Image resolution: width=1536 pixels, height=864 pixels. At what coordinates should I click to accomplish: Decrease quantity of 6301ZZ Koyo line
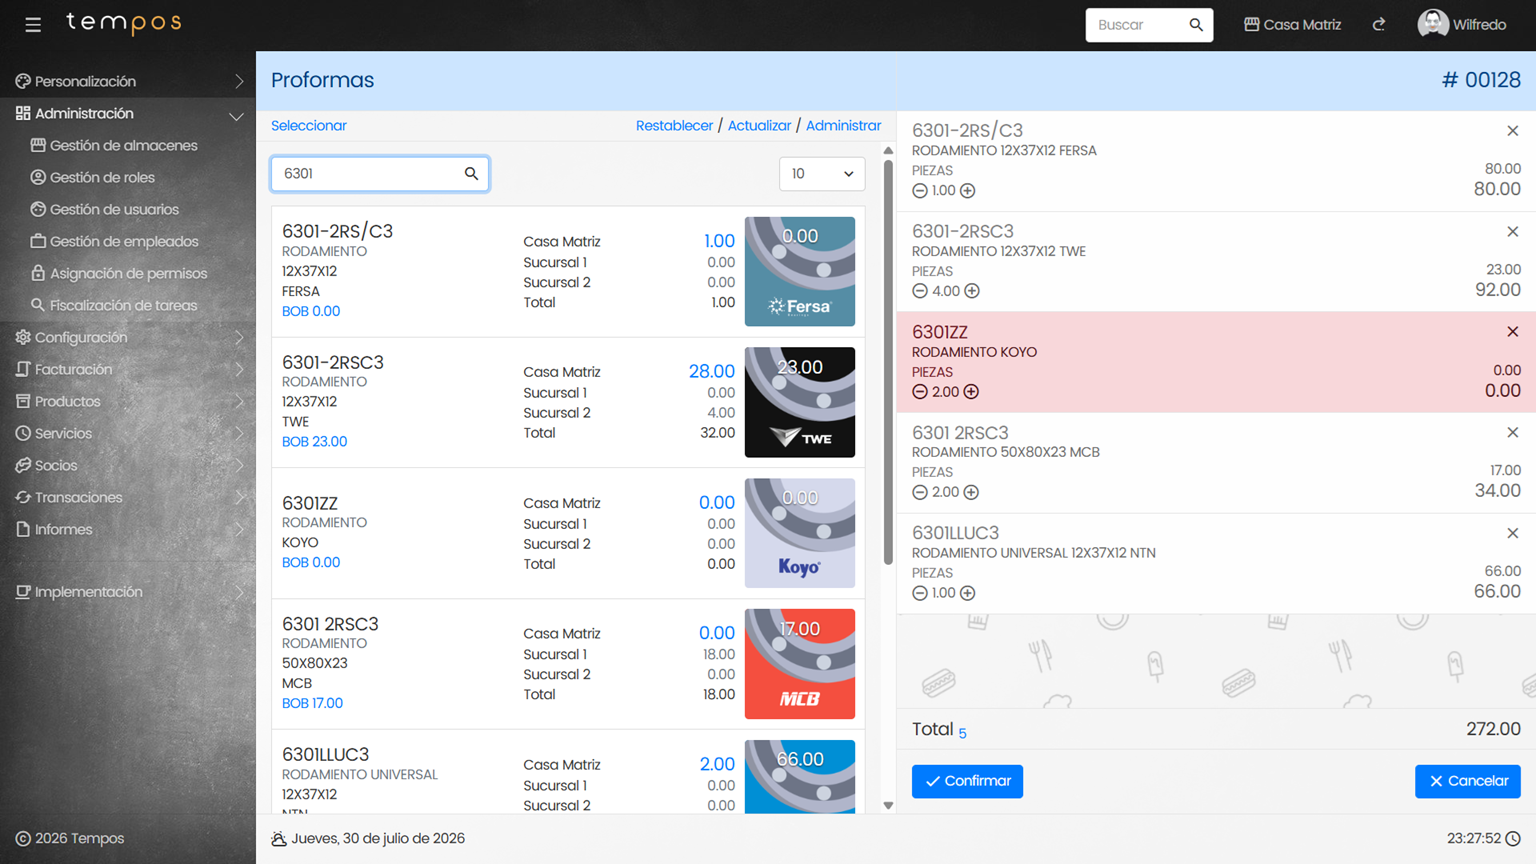920,392
